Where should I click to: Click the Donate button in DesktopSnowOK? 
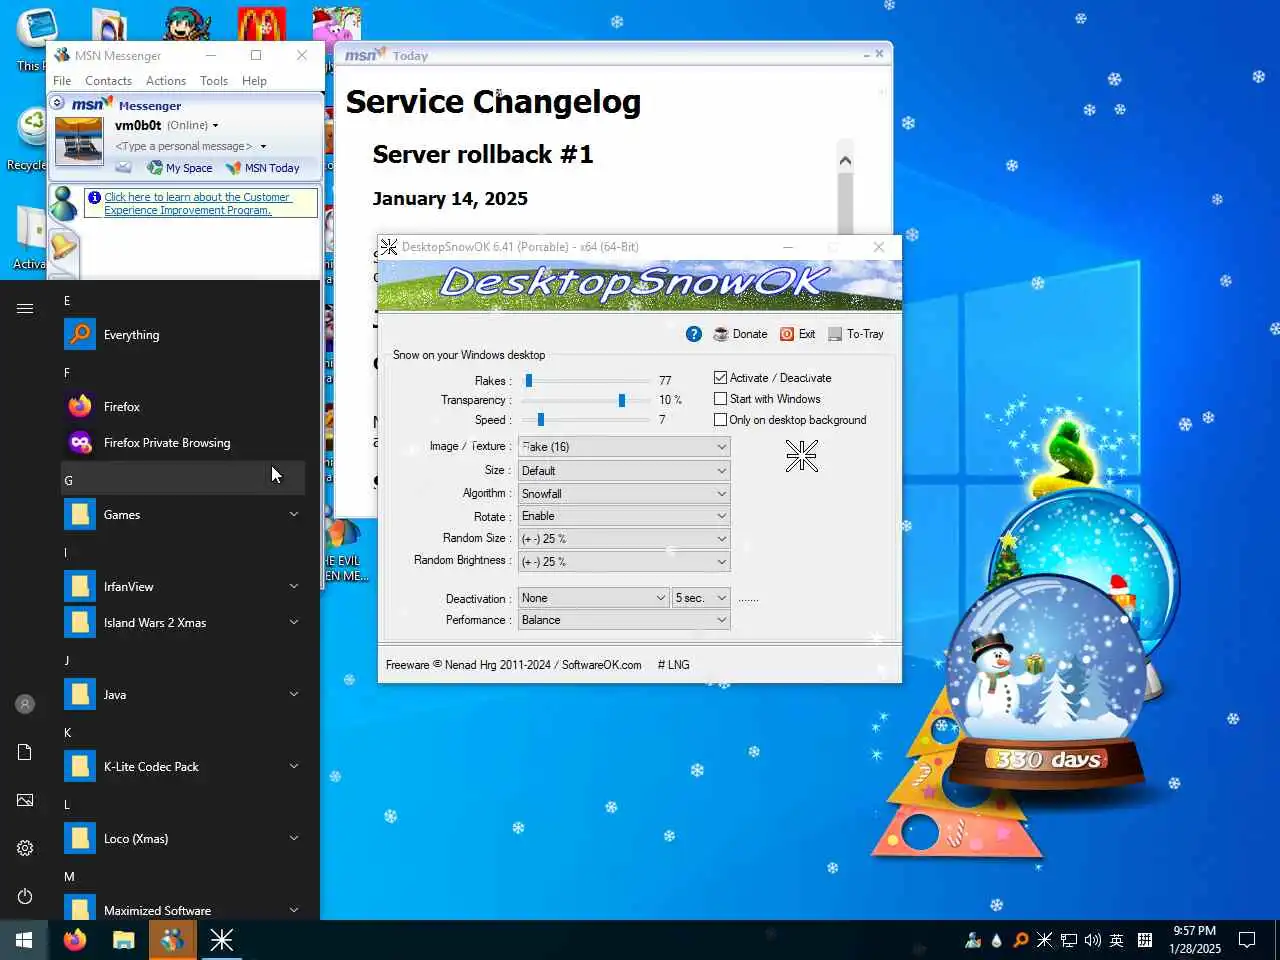pos(741,334)
